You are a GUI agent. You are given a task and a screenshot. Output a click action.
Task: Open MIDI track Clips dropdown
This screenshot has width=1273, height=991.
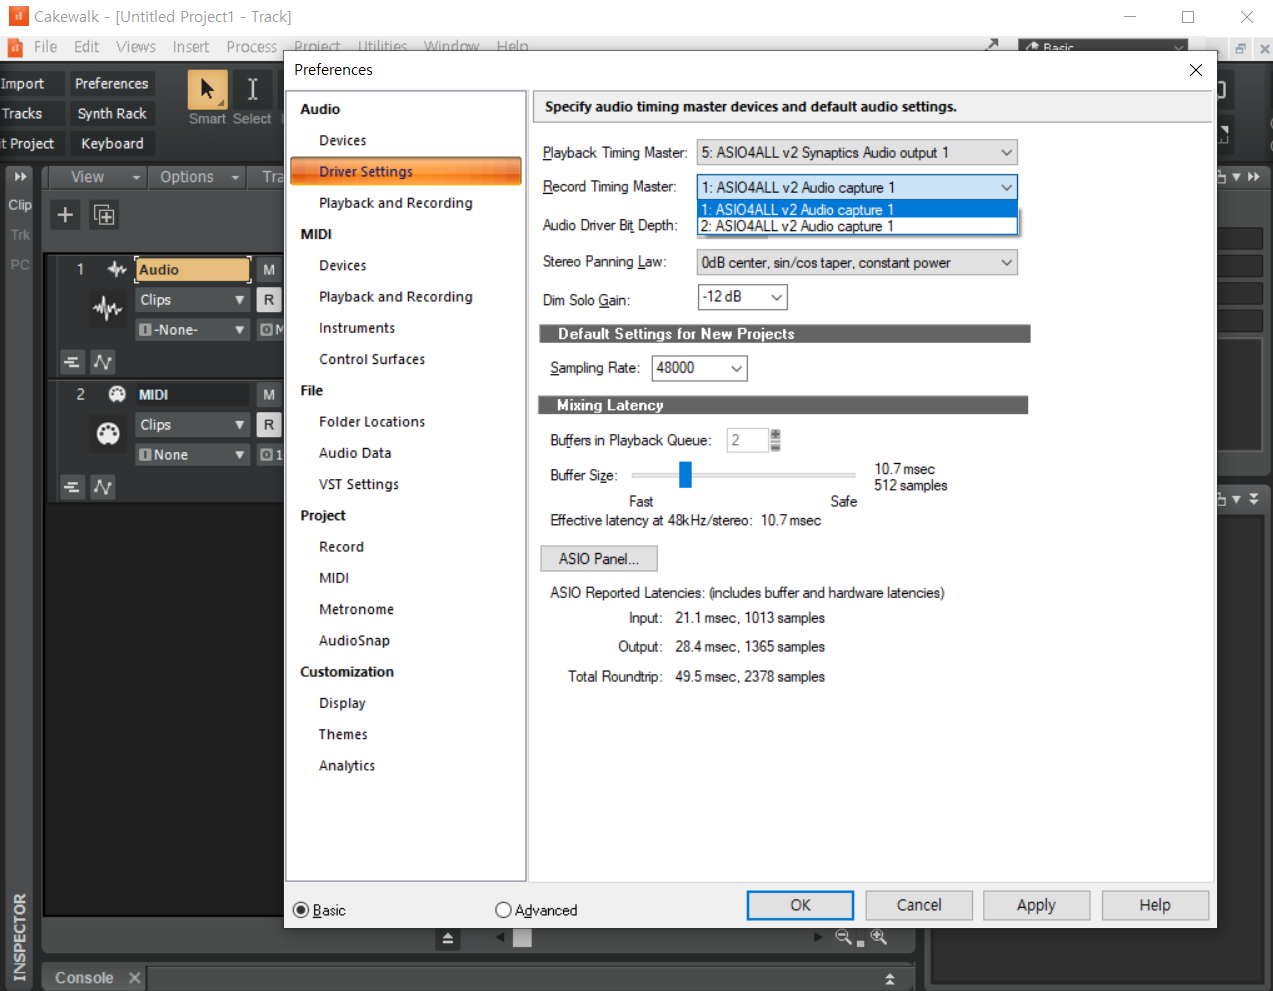click(x=192, y=425)
